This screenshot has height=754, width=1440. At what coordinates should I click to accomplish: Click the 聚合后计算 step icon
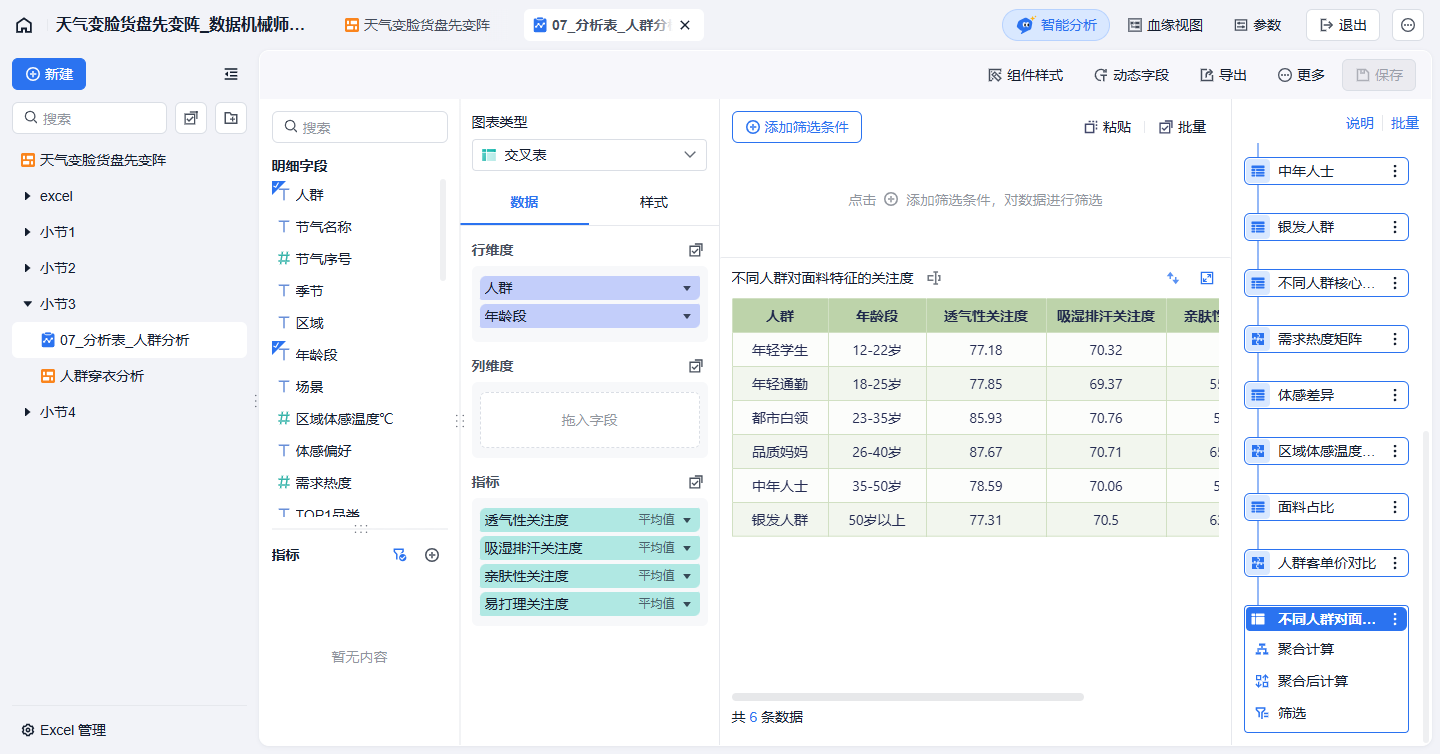coord(1261,681)
